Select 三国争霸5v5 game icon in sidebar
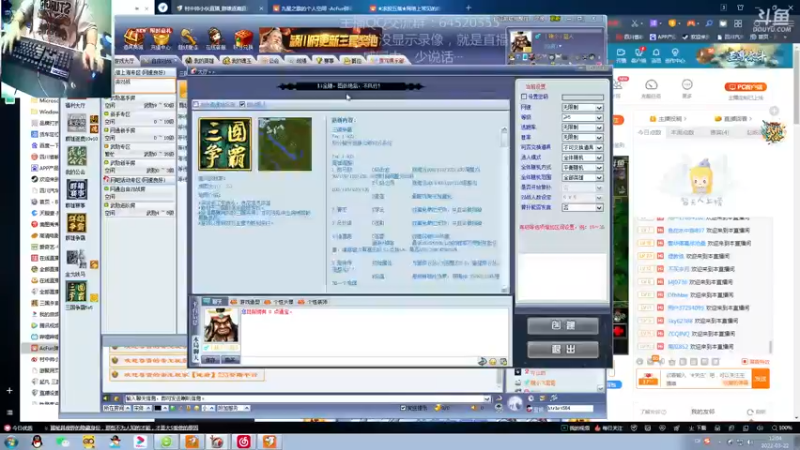 (77, 291)
